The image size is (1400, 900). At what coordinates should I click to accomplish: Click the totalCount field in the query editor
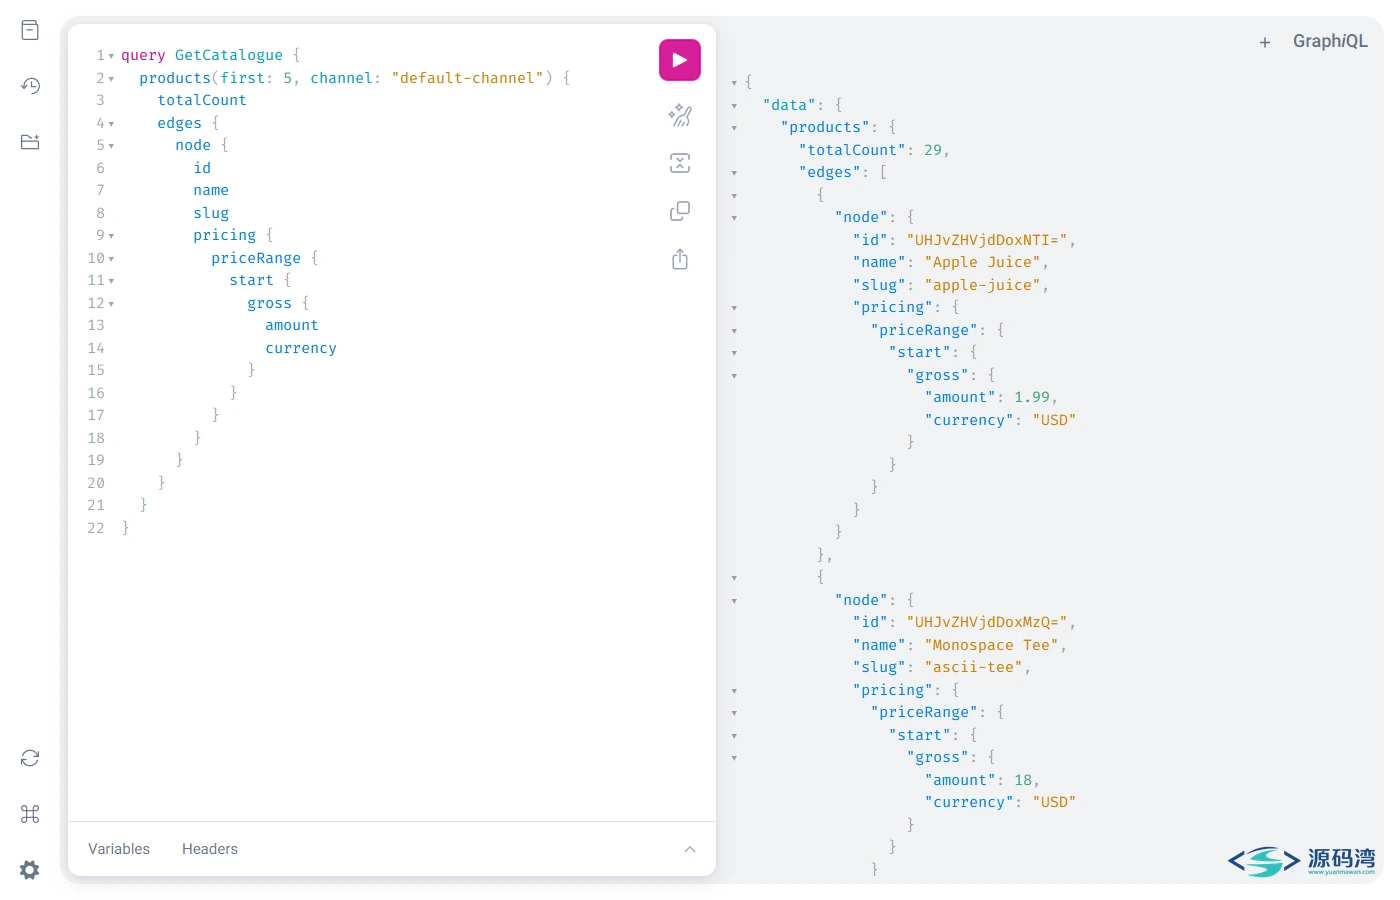(202, 100)
